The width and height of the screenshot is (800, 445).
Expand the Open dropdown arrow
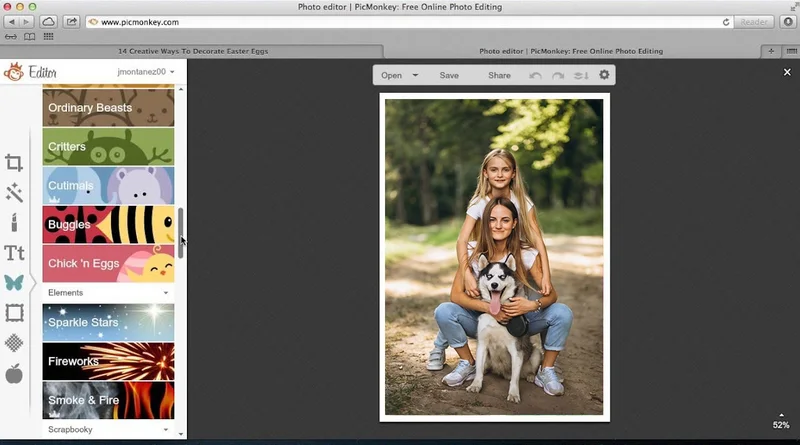pos(415,75)
